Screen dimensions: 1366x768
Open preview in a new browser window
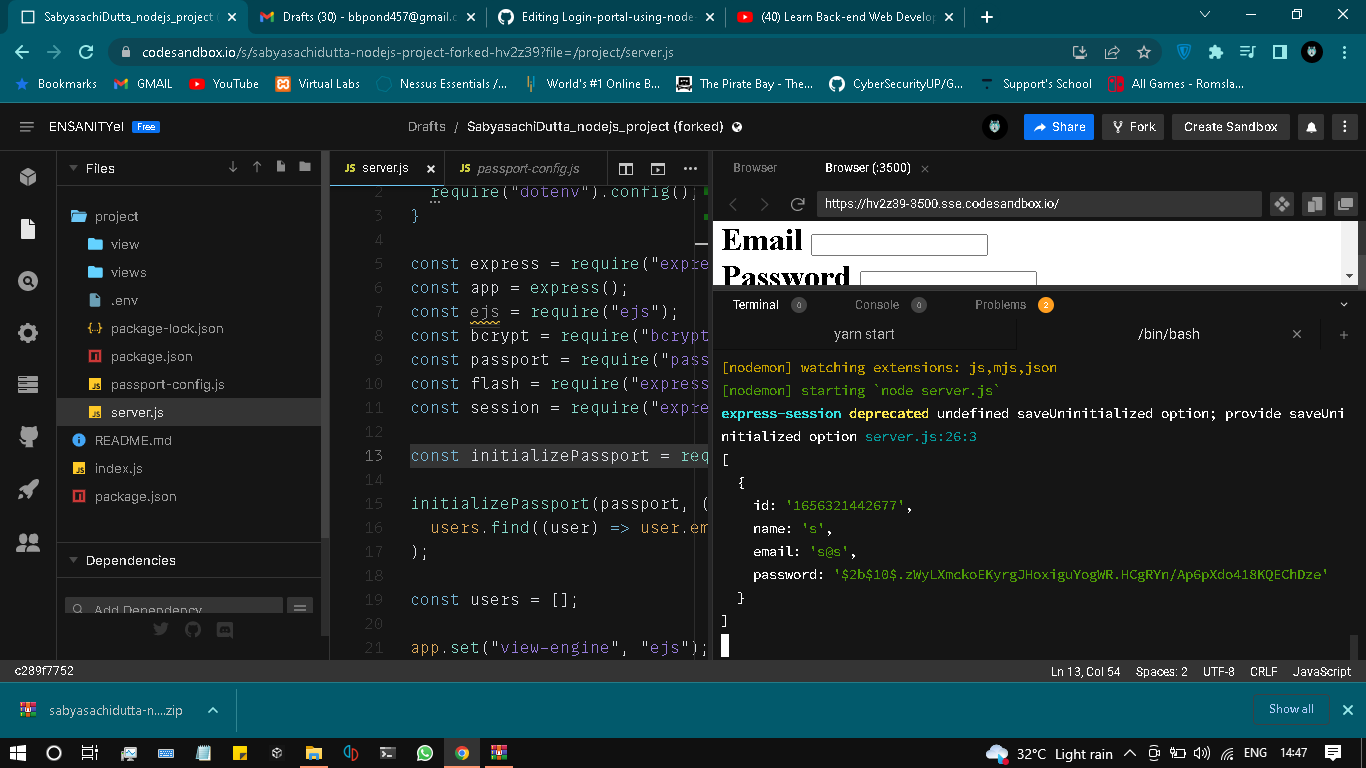click(1345, 203)
